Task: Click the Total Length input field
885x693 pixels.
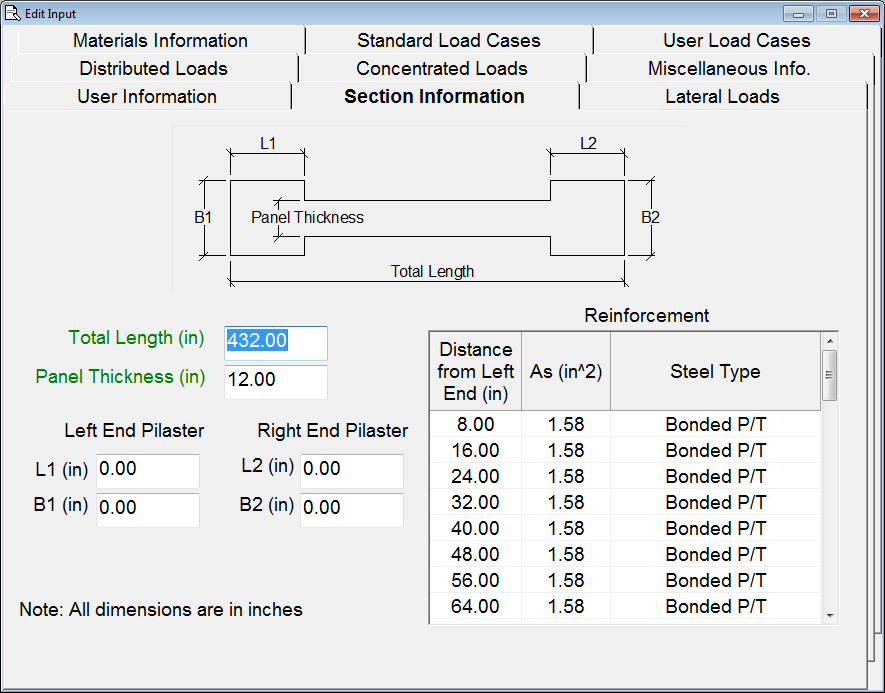Action: click(x=275, y=342)
